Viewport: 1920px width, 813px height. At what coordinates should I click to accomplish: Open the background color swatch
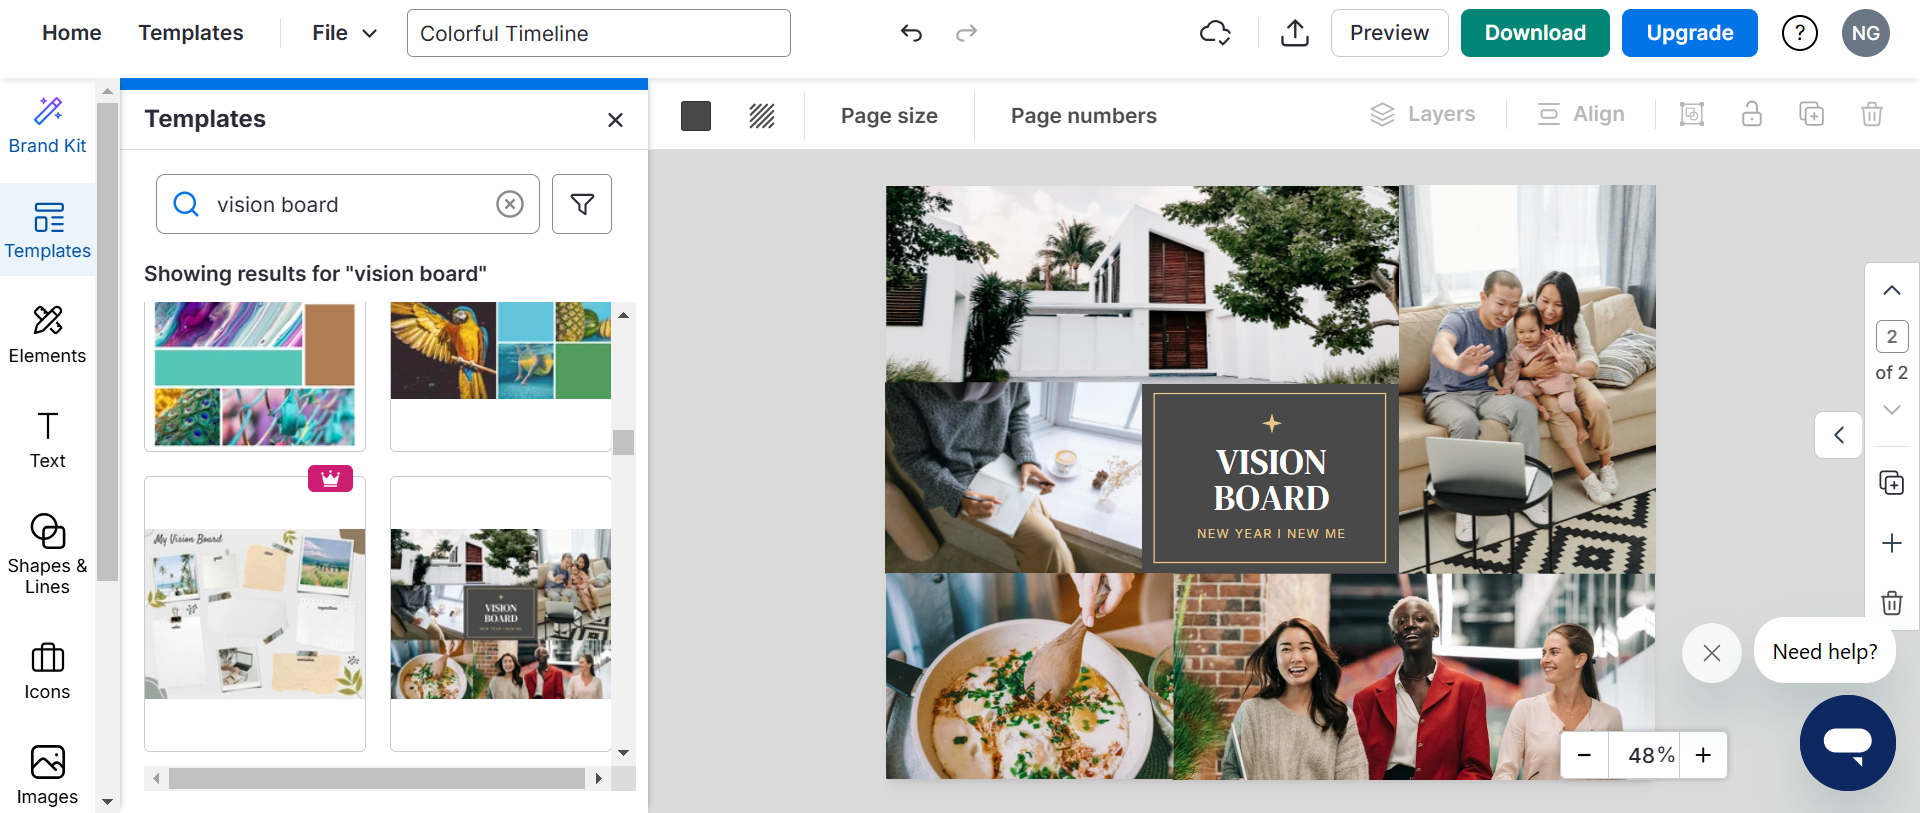(696, 116)
